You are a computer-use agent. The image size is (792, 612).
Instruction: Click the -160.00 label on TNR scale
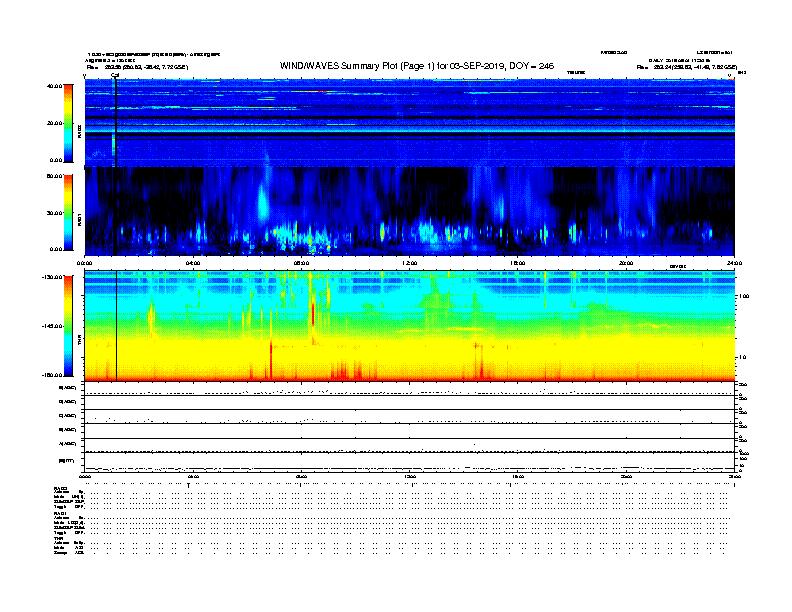(x=53, y=375)
